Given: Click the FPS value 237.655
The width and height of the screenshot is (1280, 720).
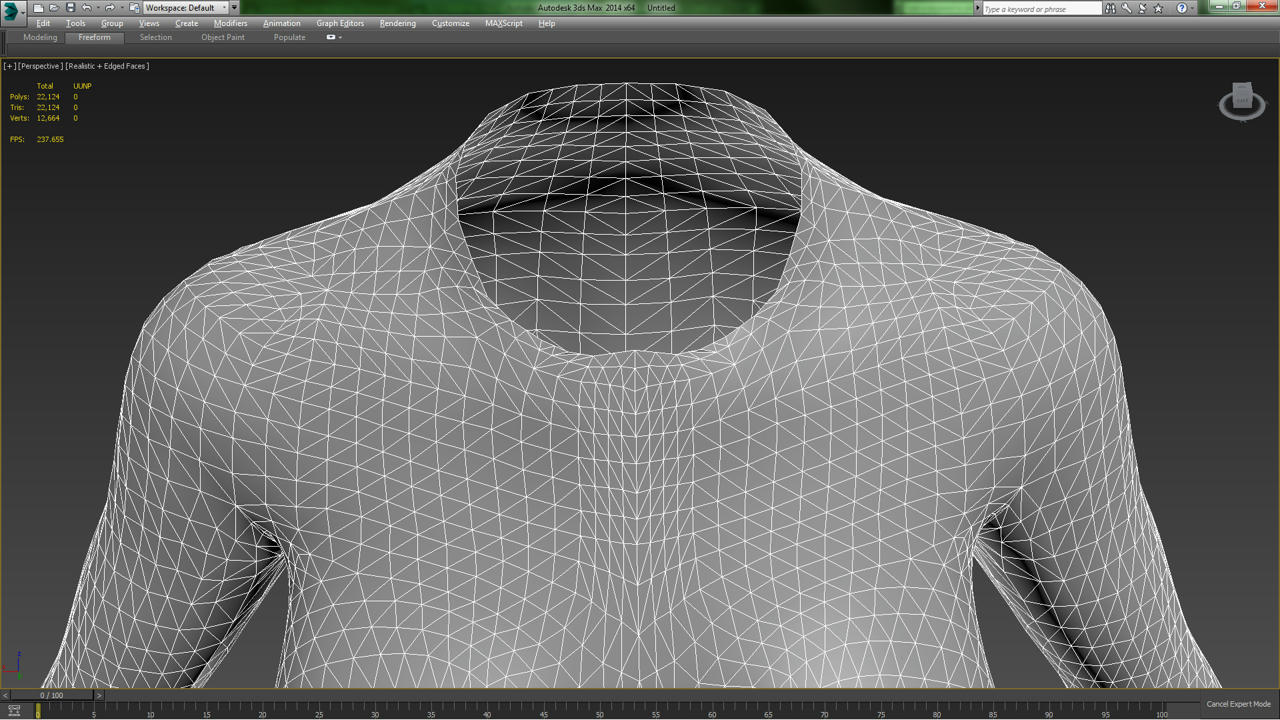Looking at the screenshot, I should pos(50,139).
